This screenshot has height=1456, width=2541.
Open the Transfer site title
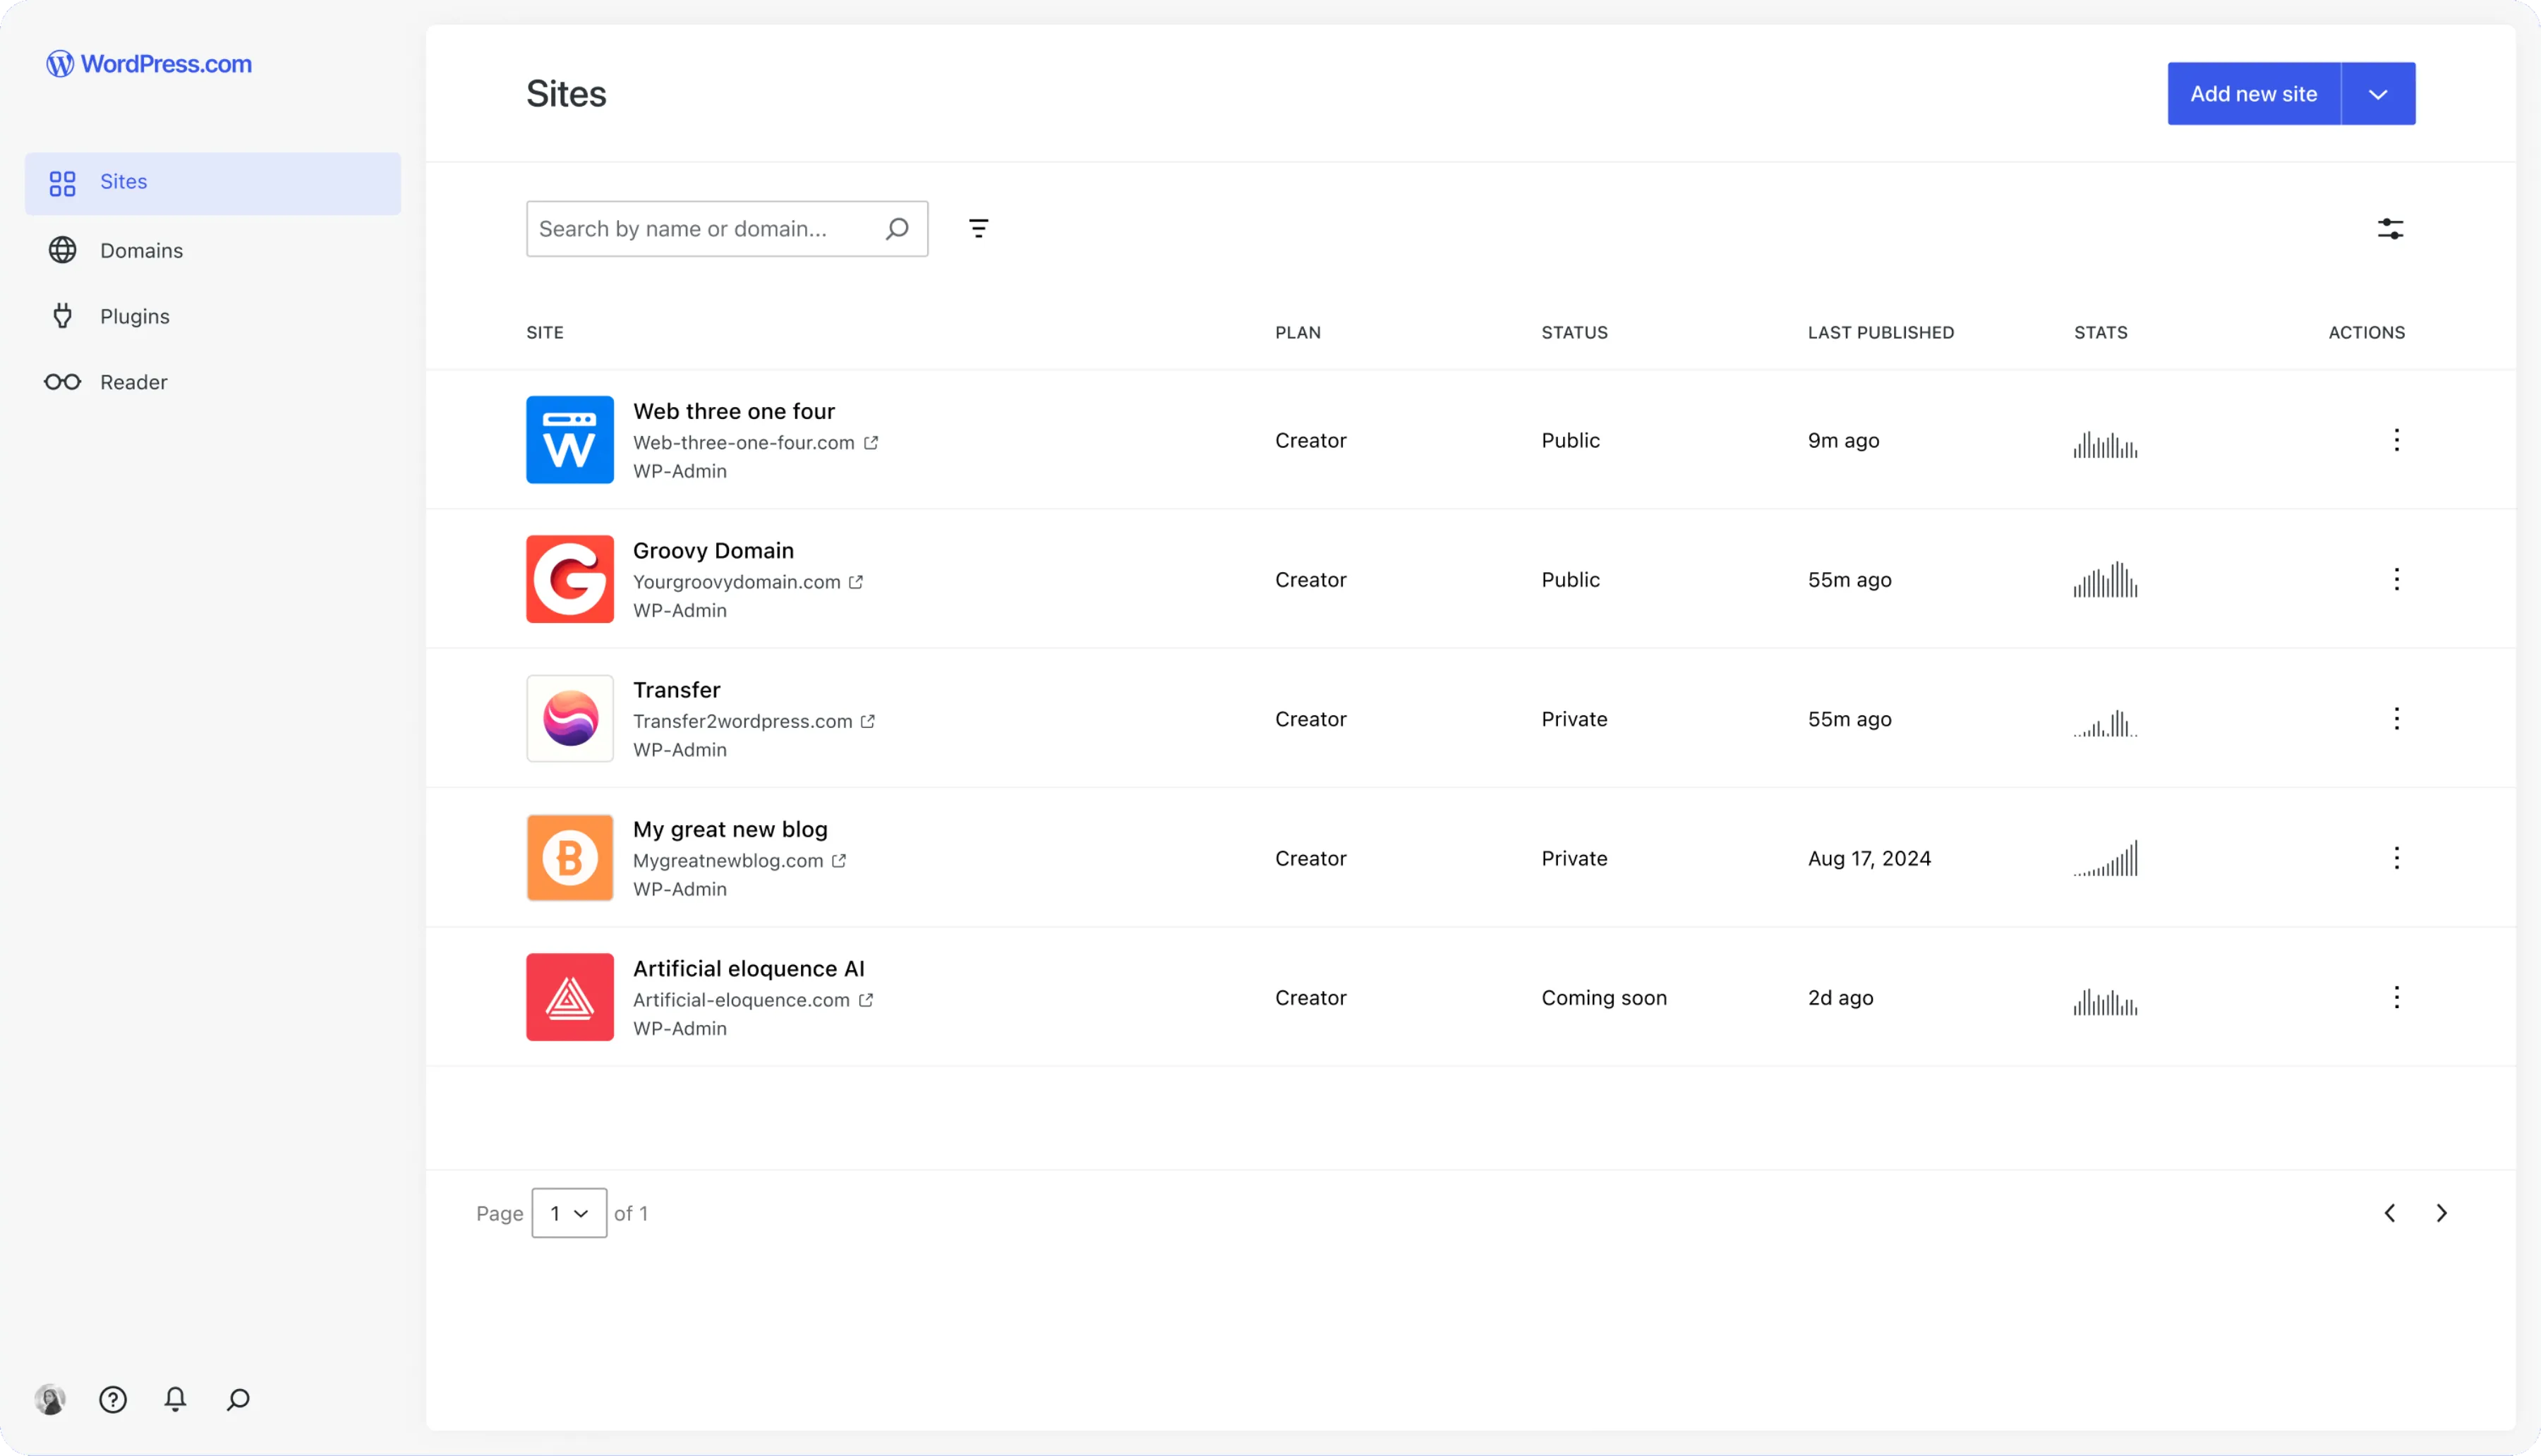(676, 690)
